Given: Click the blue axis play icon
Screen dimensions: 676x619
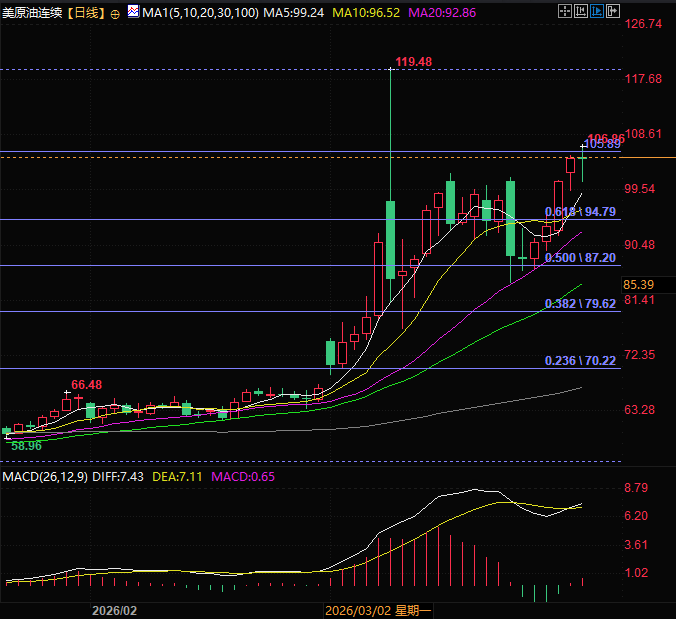Looking at the screenshot, I should [x=597, y=11].
